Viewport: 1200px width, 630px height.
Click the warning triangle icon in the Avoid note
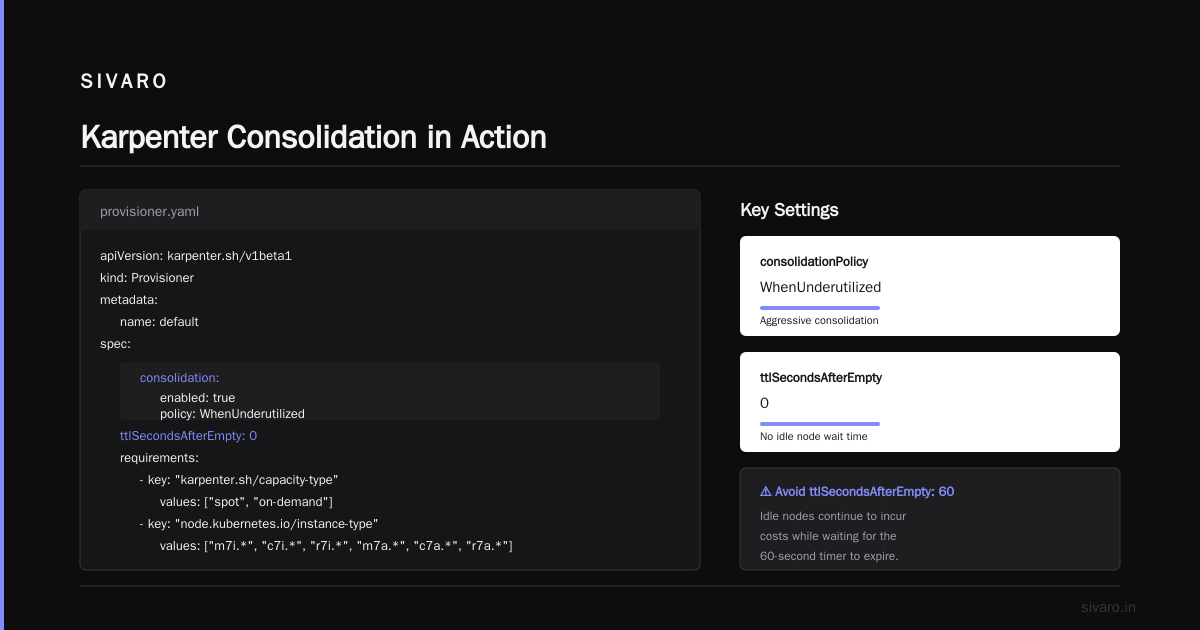tap(766, 492)
